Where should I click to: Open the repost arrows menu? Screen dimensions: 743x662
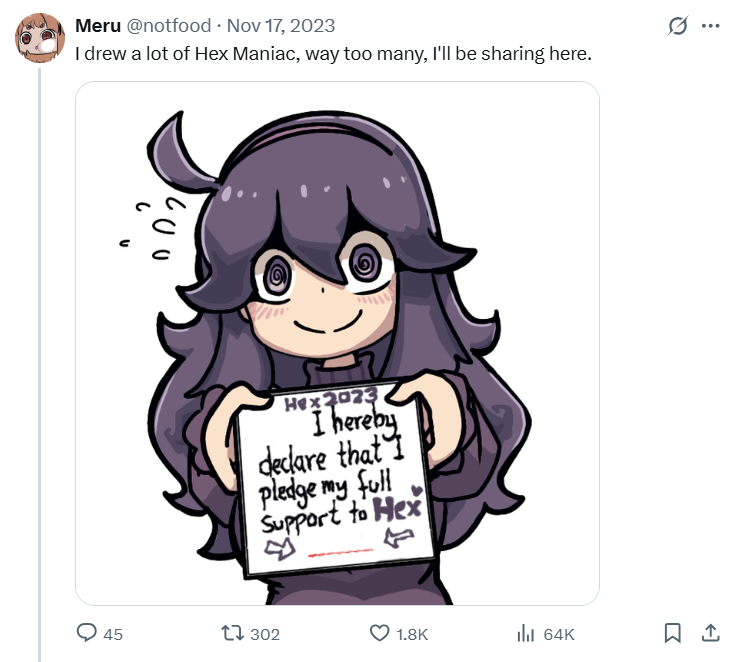[233, 633]
